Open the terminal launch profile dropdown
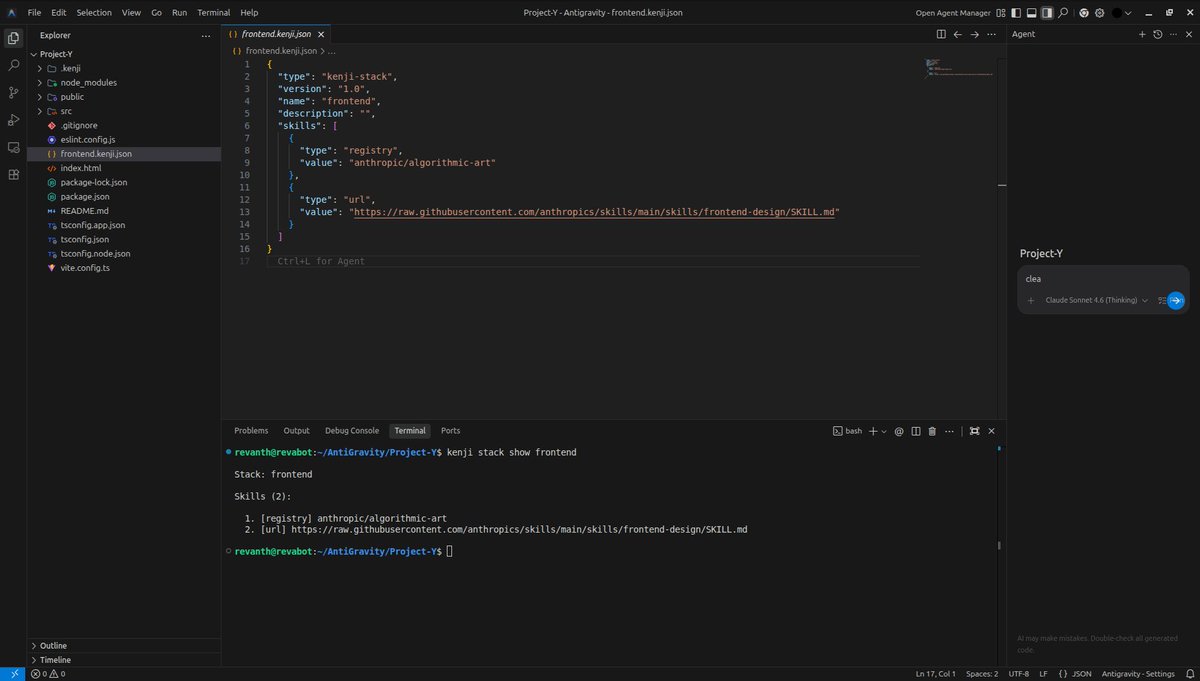Viewport: 1200px width, 681px height. (884, 431)
